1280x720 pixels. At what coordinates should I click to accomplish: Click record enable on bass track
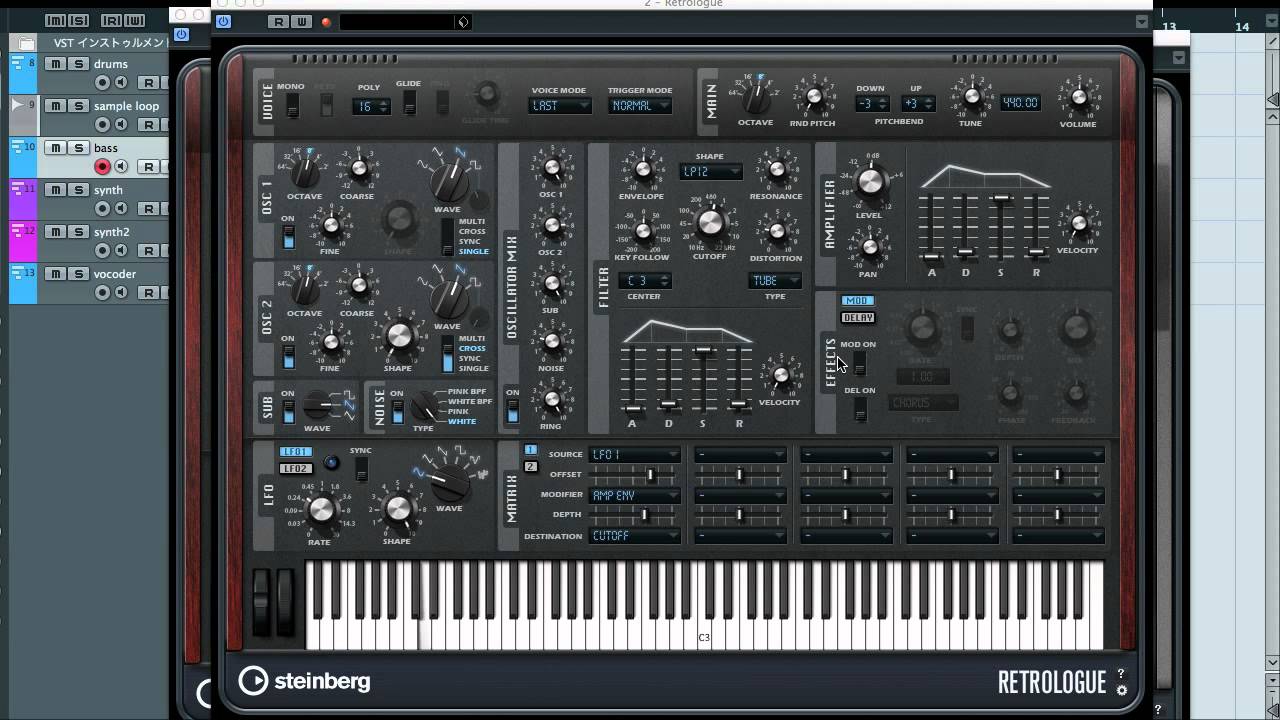pyautogui.click(x=102, y=167)
